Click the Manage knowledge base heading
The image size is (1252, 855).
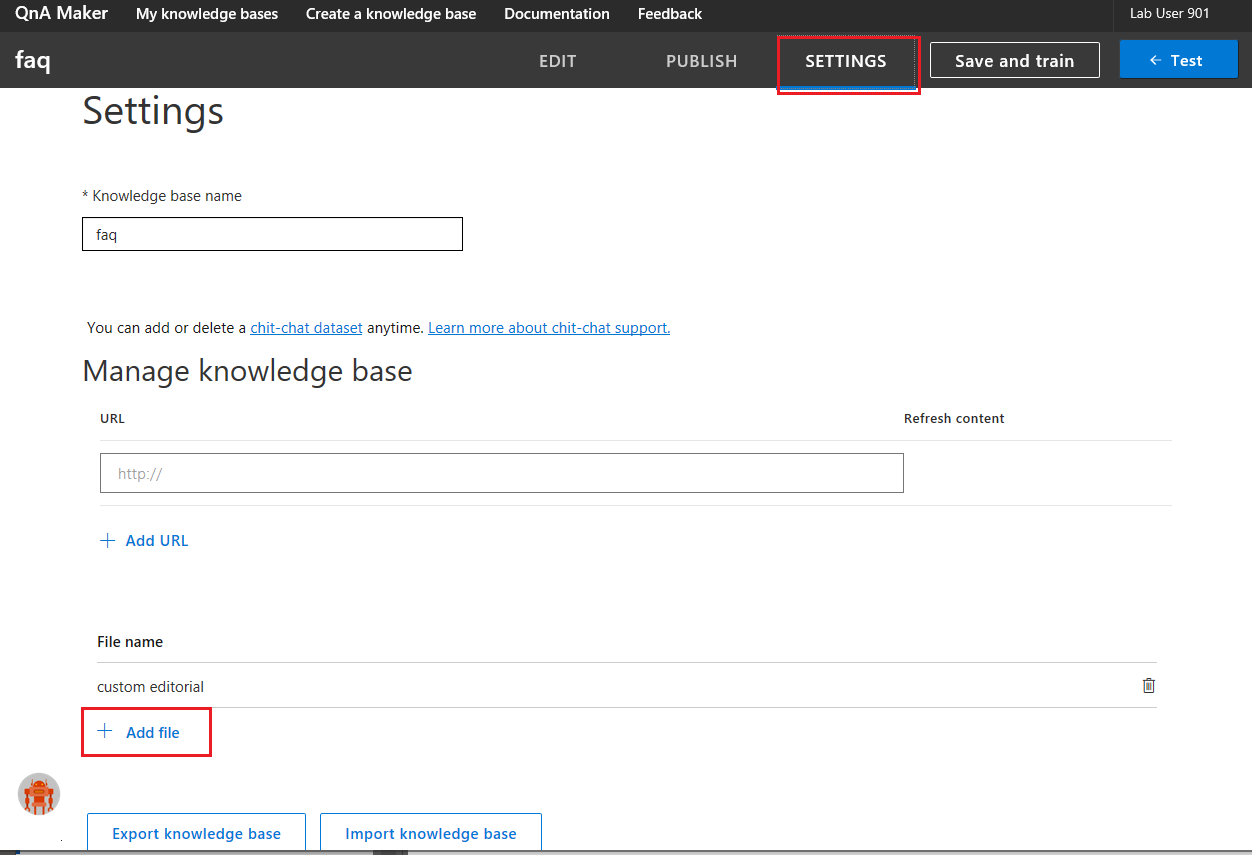click(247, 371)
